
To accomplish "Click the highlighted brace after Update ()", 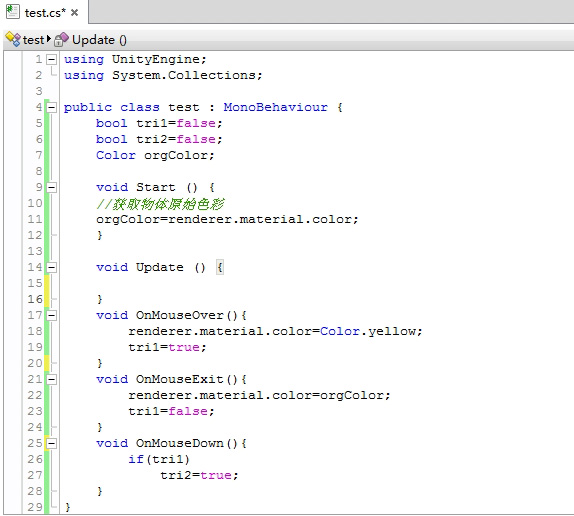I will (220, 268).
